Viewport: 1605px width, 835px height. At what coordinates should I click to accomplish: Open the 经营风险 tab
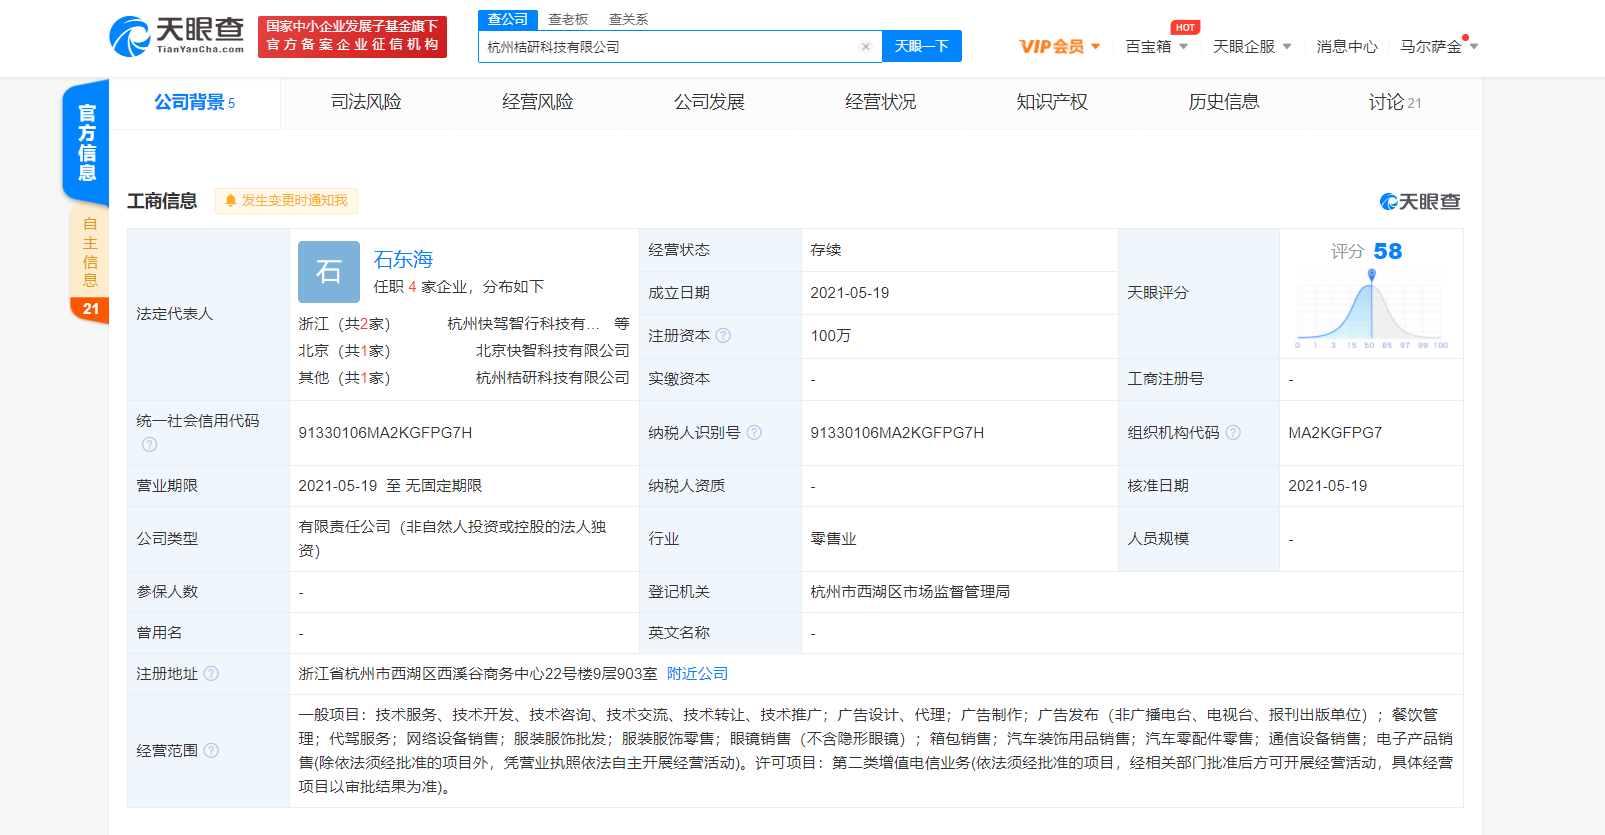538,102
